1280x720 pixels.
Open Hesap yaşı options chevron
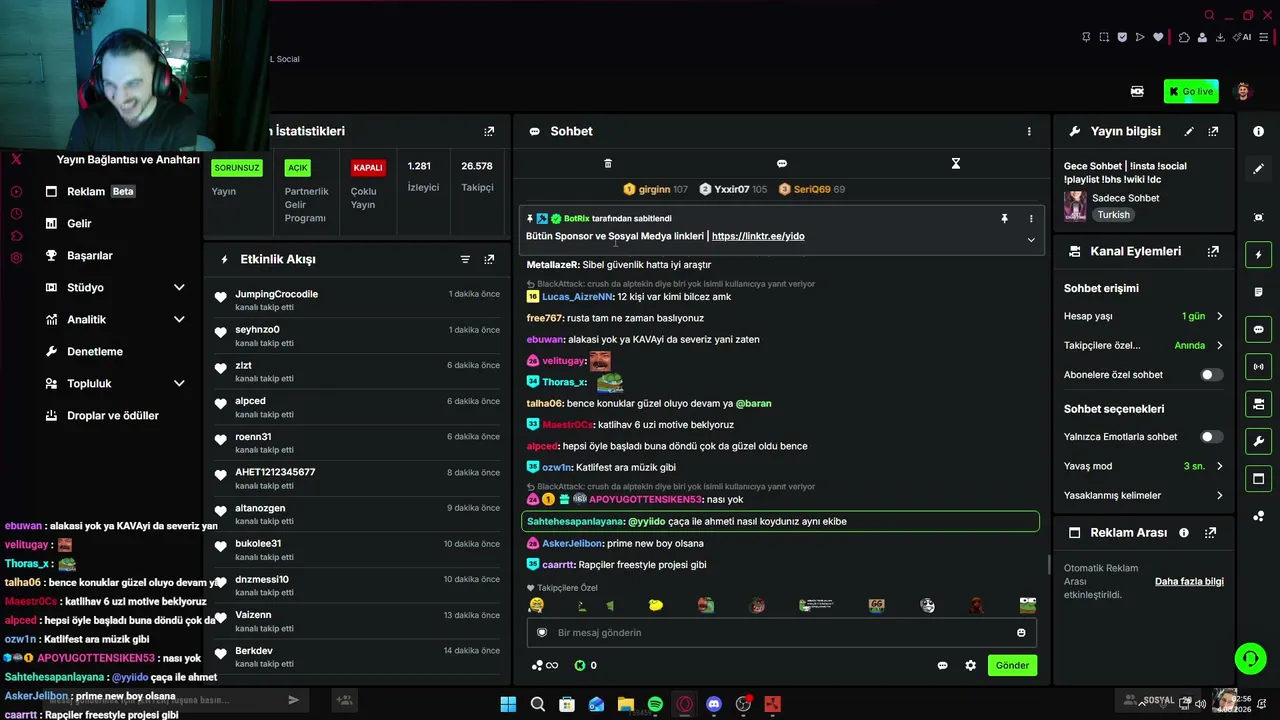[1219, 316]
